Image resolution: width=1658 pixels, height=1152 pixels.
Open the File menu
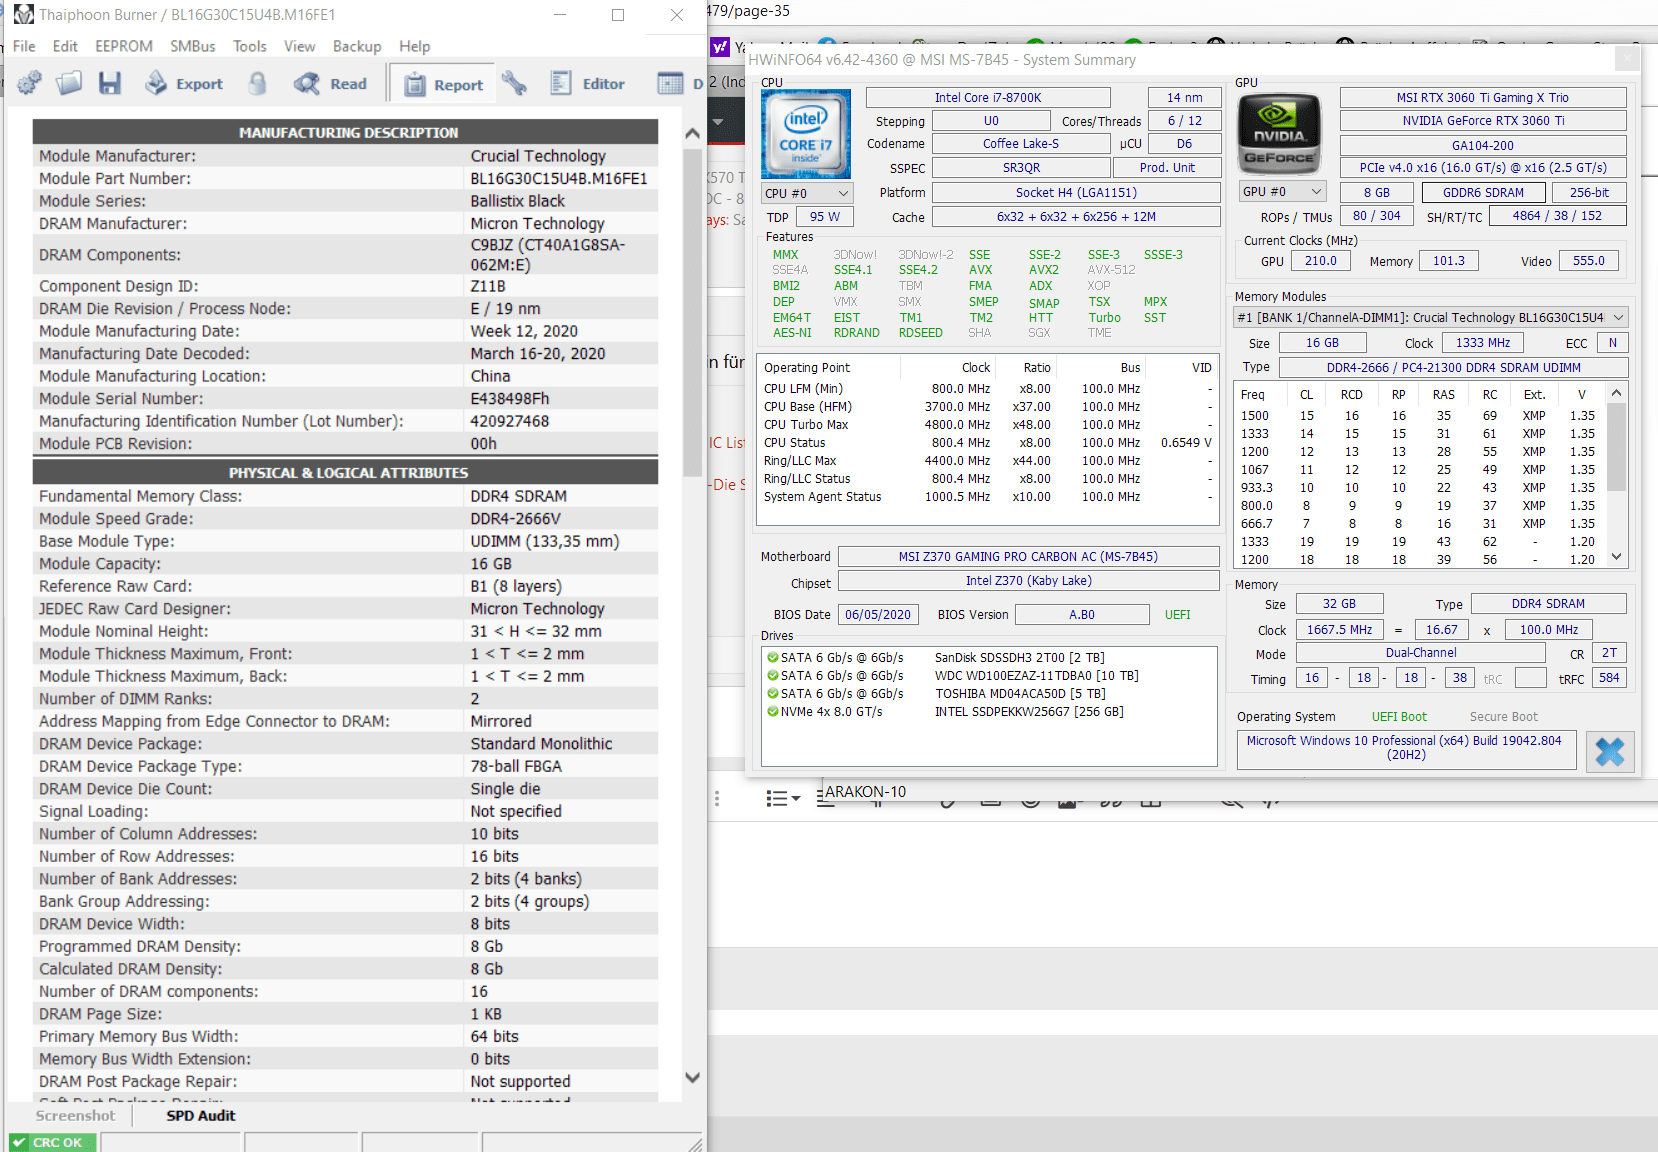pos(24,46)
